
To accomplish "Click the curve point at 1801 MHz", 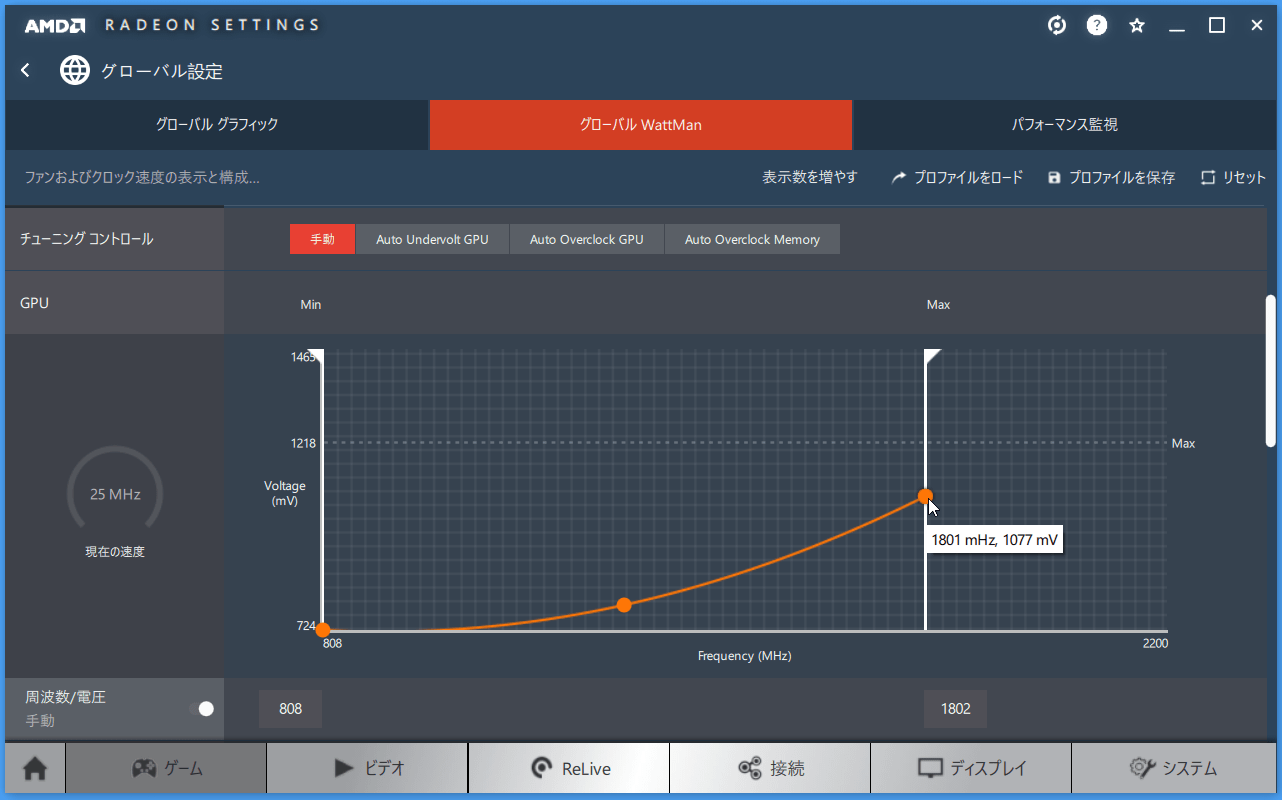I will point(925,496).
